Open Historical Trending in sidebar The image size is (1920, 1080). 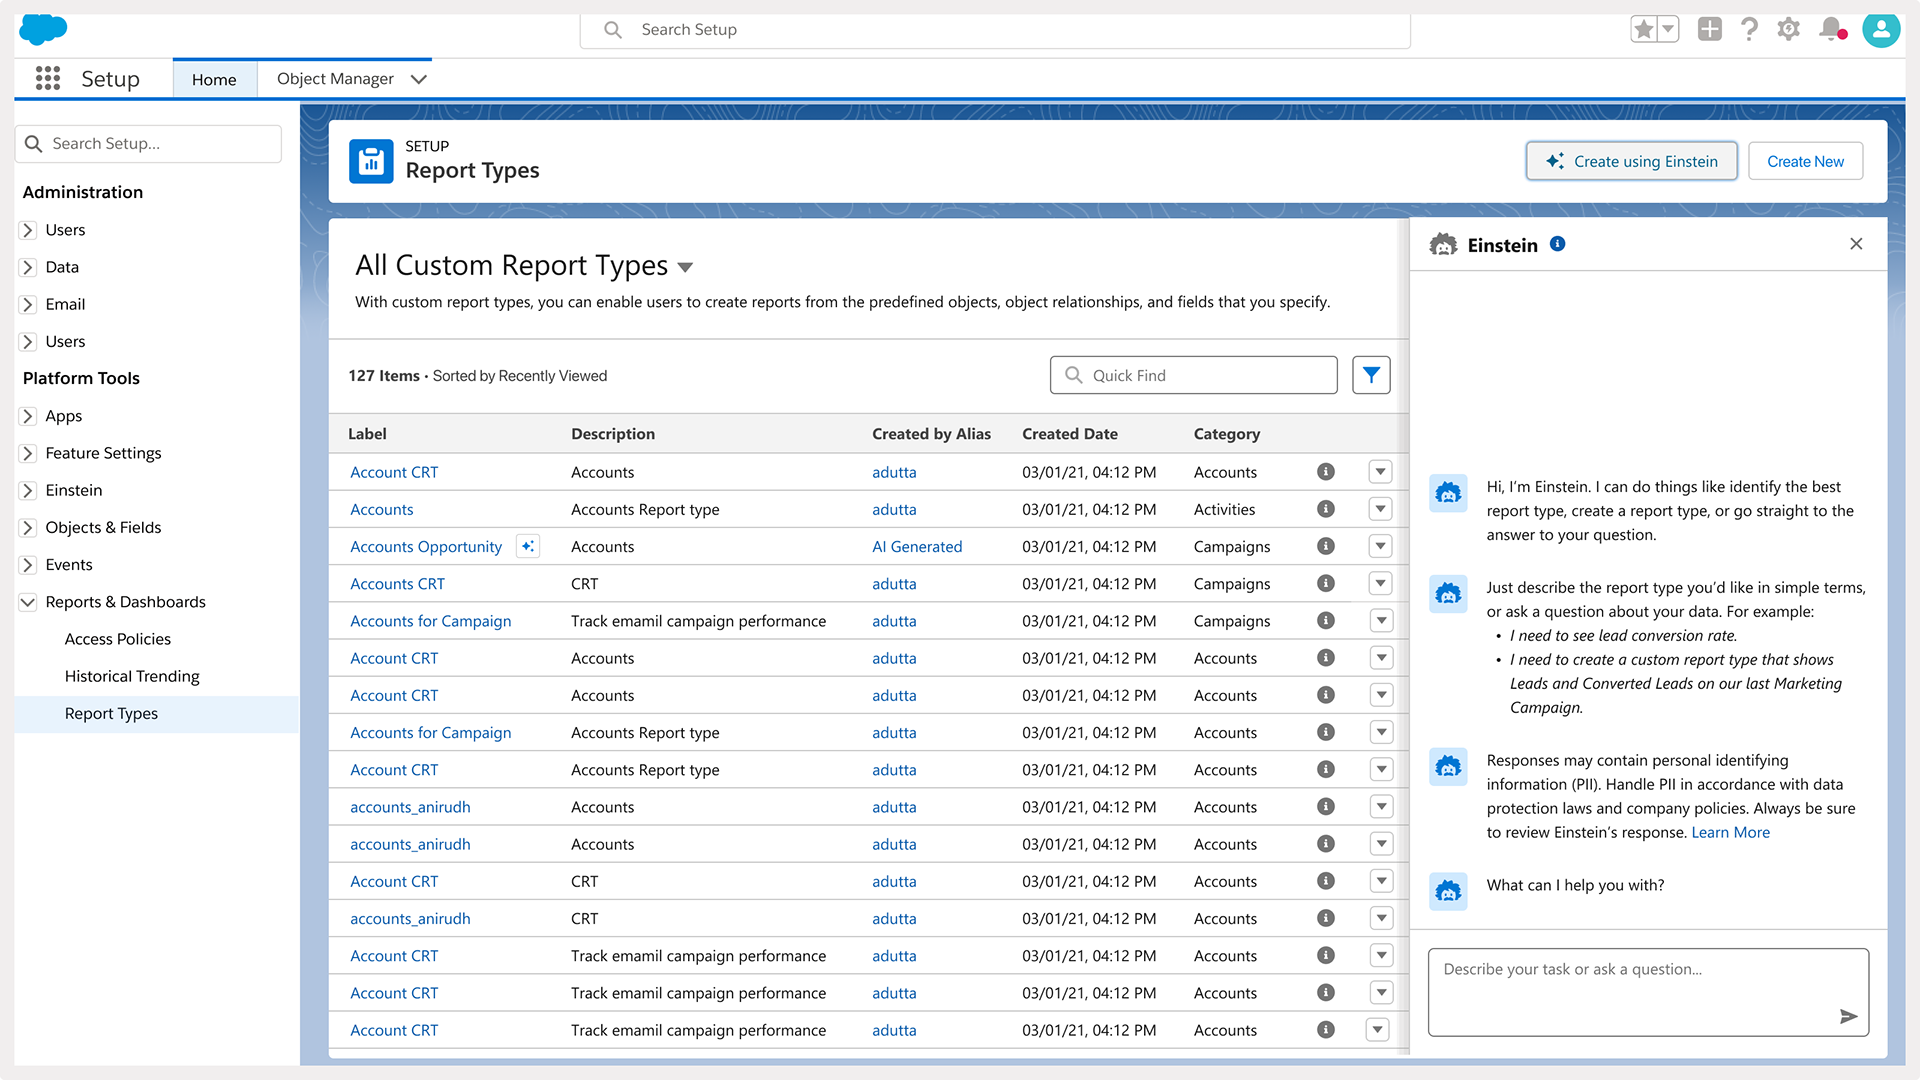pyautogui.click(x=132, y=676)
